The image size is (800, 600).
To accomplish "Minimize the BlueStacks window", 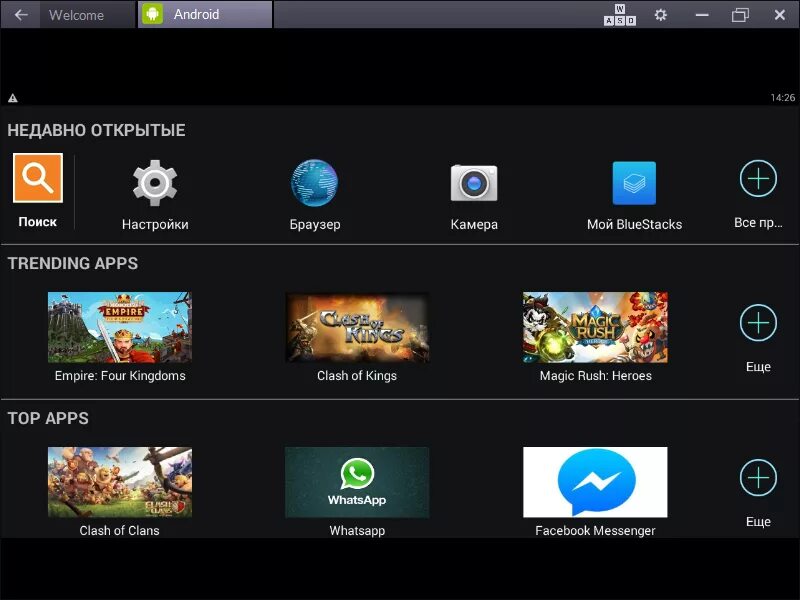I will [x=702, y=15].
